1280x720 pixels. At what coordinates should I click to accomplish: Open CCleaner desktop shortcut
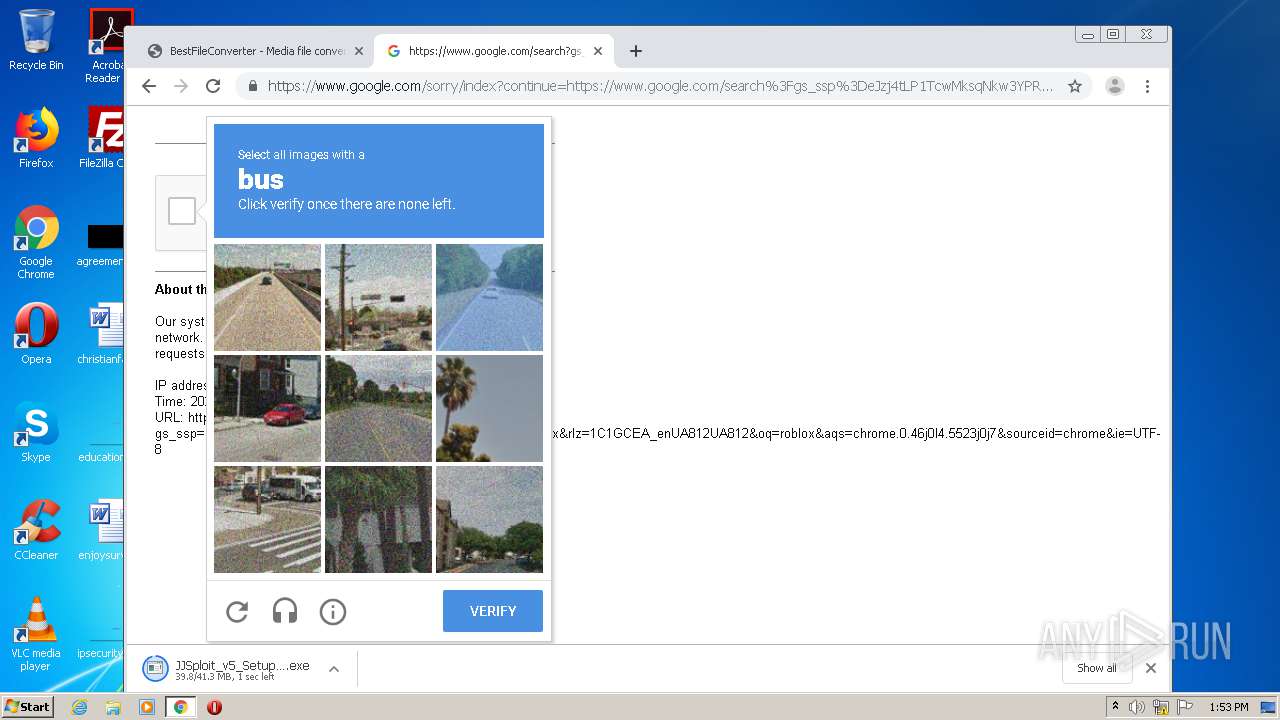(x=36, y=530)
